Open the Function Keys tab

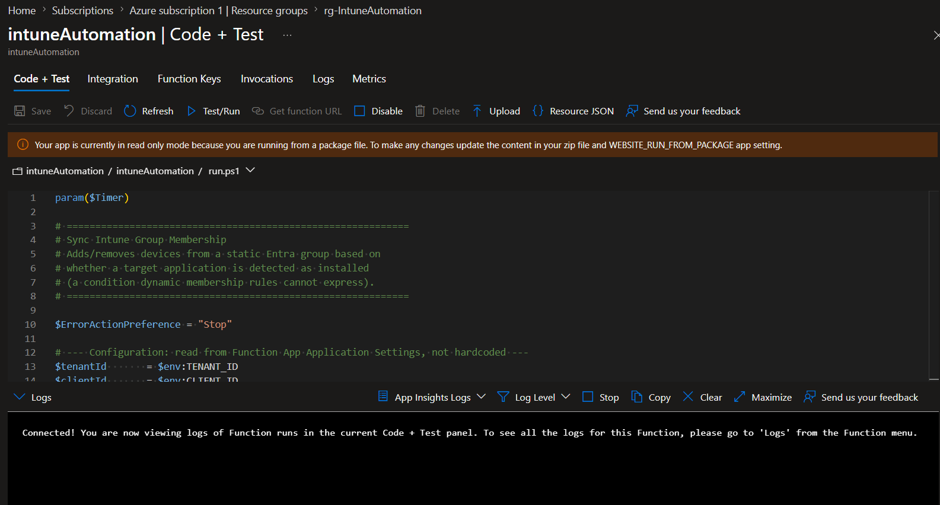[189, 79]
